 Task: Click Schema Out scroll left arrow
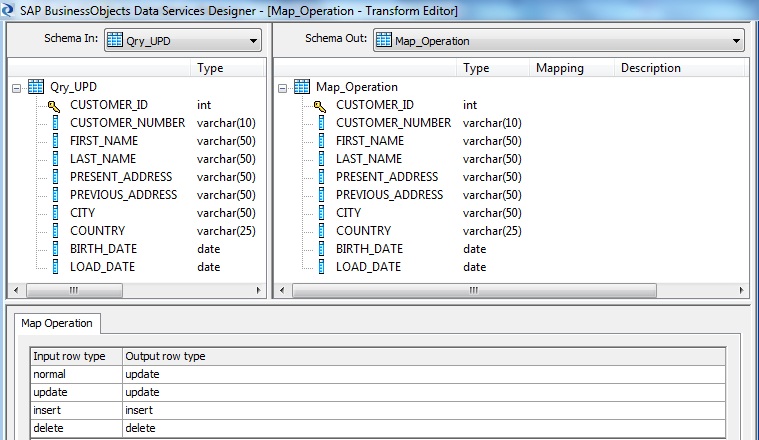[x=282, y=290]
